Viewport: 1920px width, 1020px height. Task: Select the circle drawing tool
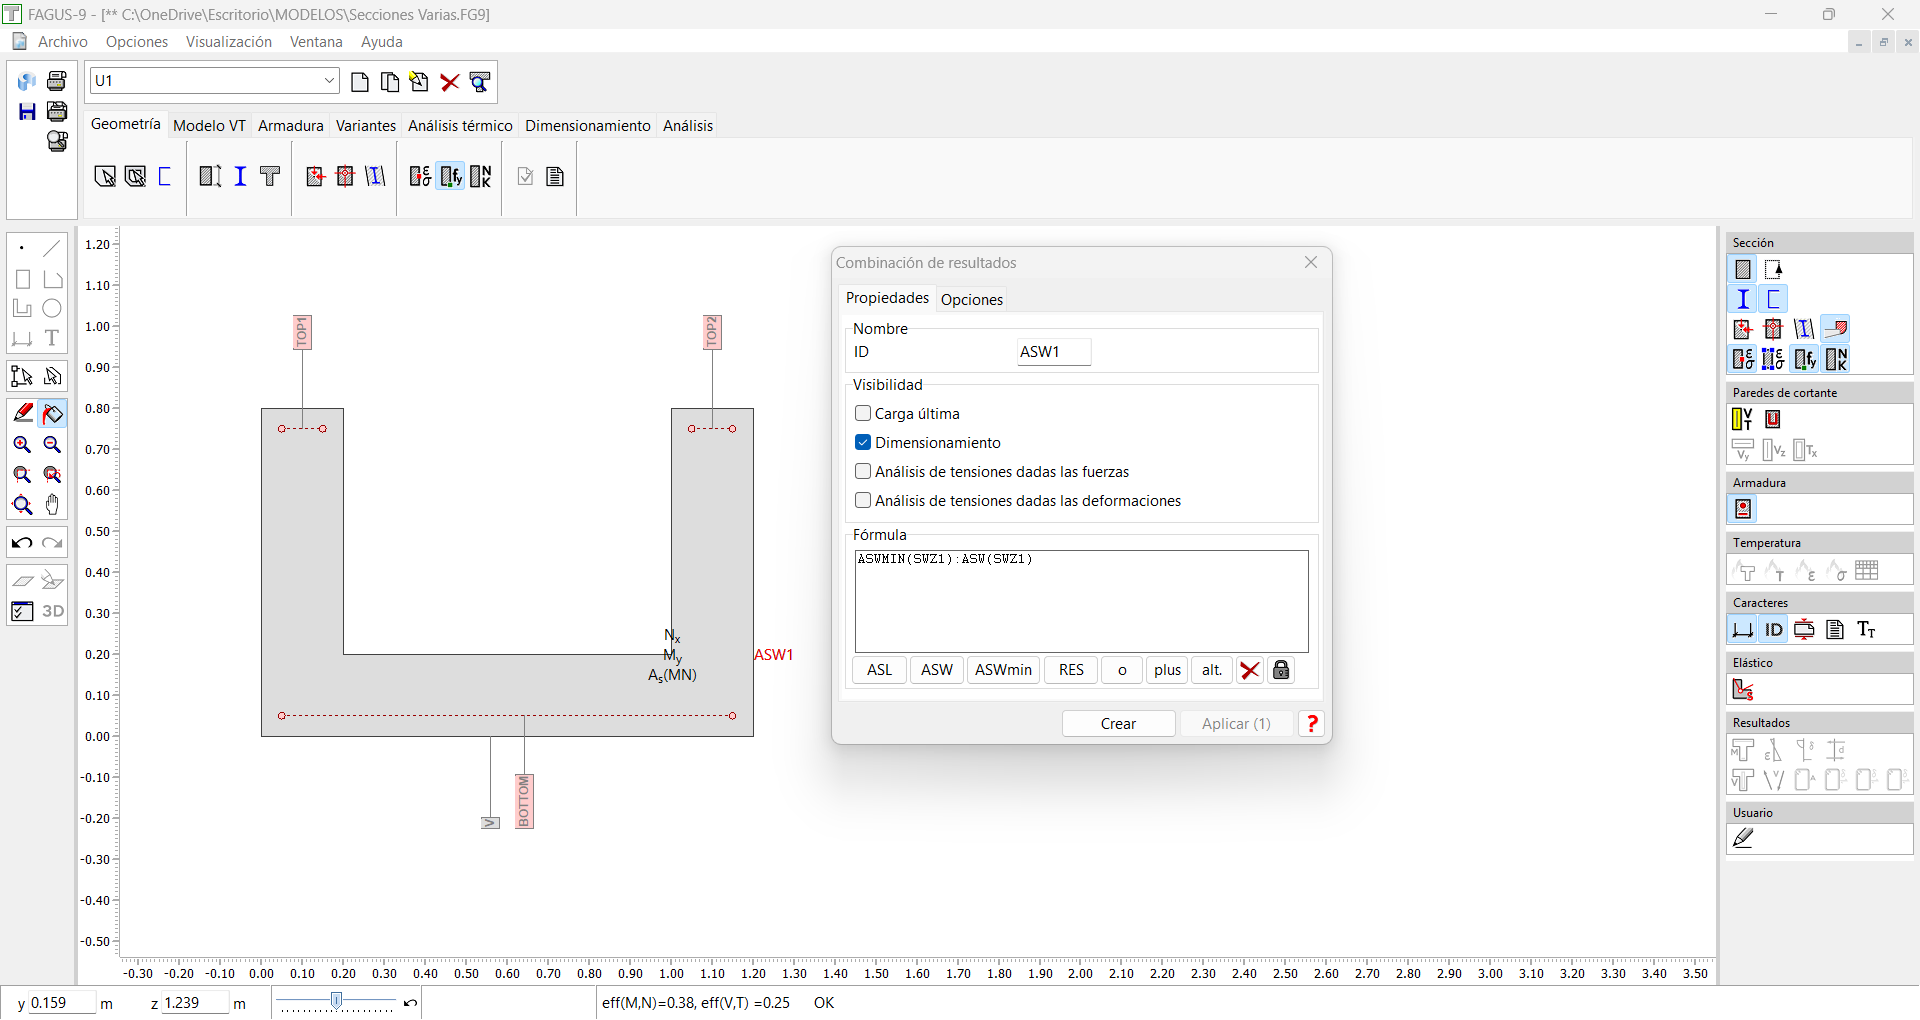click(52, 309)
